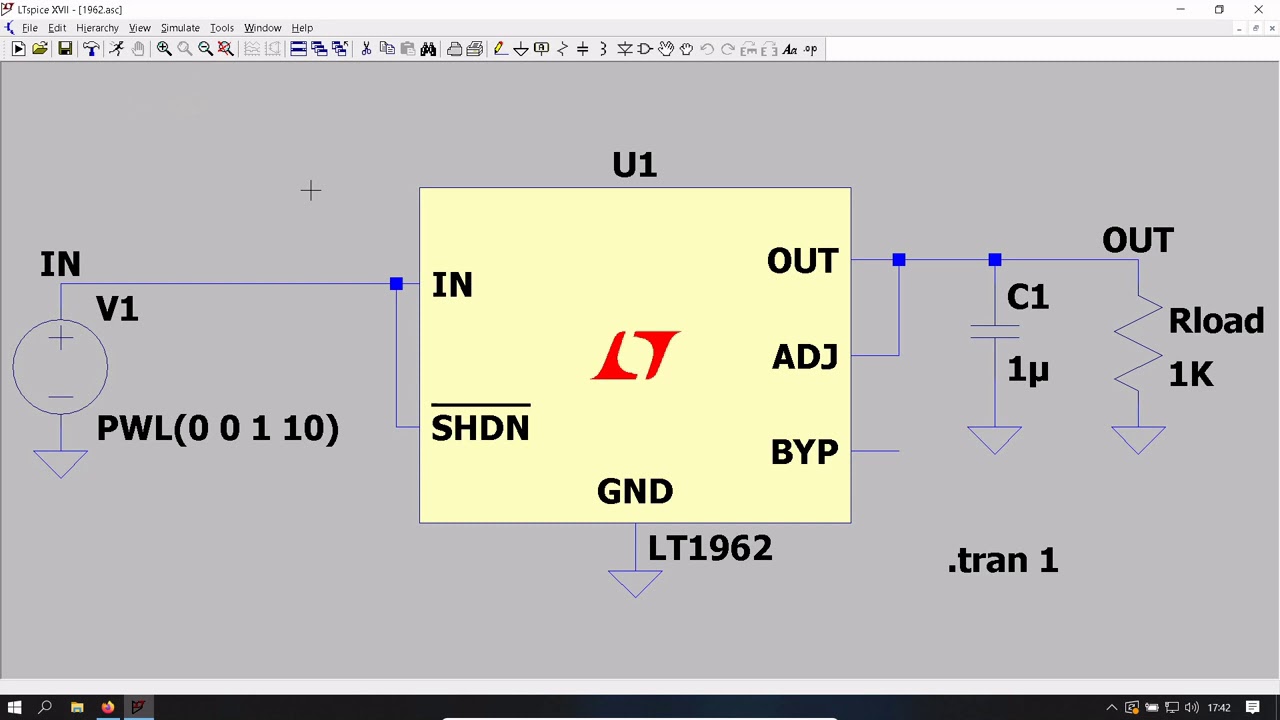Place a Diode tool icon
The width and height of the screenshot is (1280, 720).
point(624,49)
